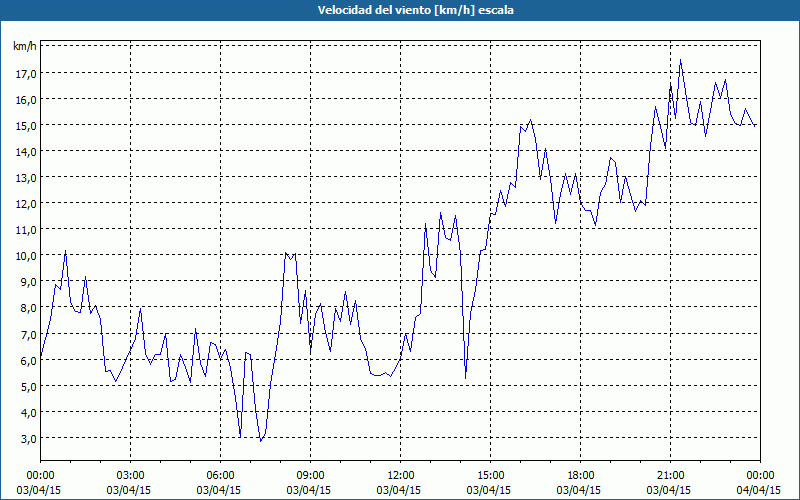Click the 17,0 y-axis label
The height and width of the screenshot is (500, 800).
[26, 74]
